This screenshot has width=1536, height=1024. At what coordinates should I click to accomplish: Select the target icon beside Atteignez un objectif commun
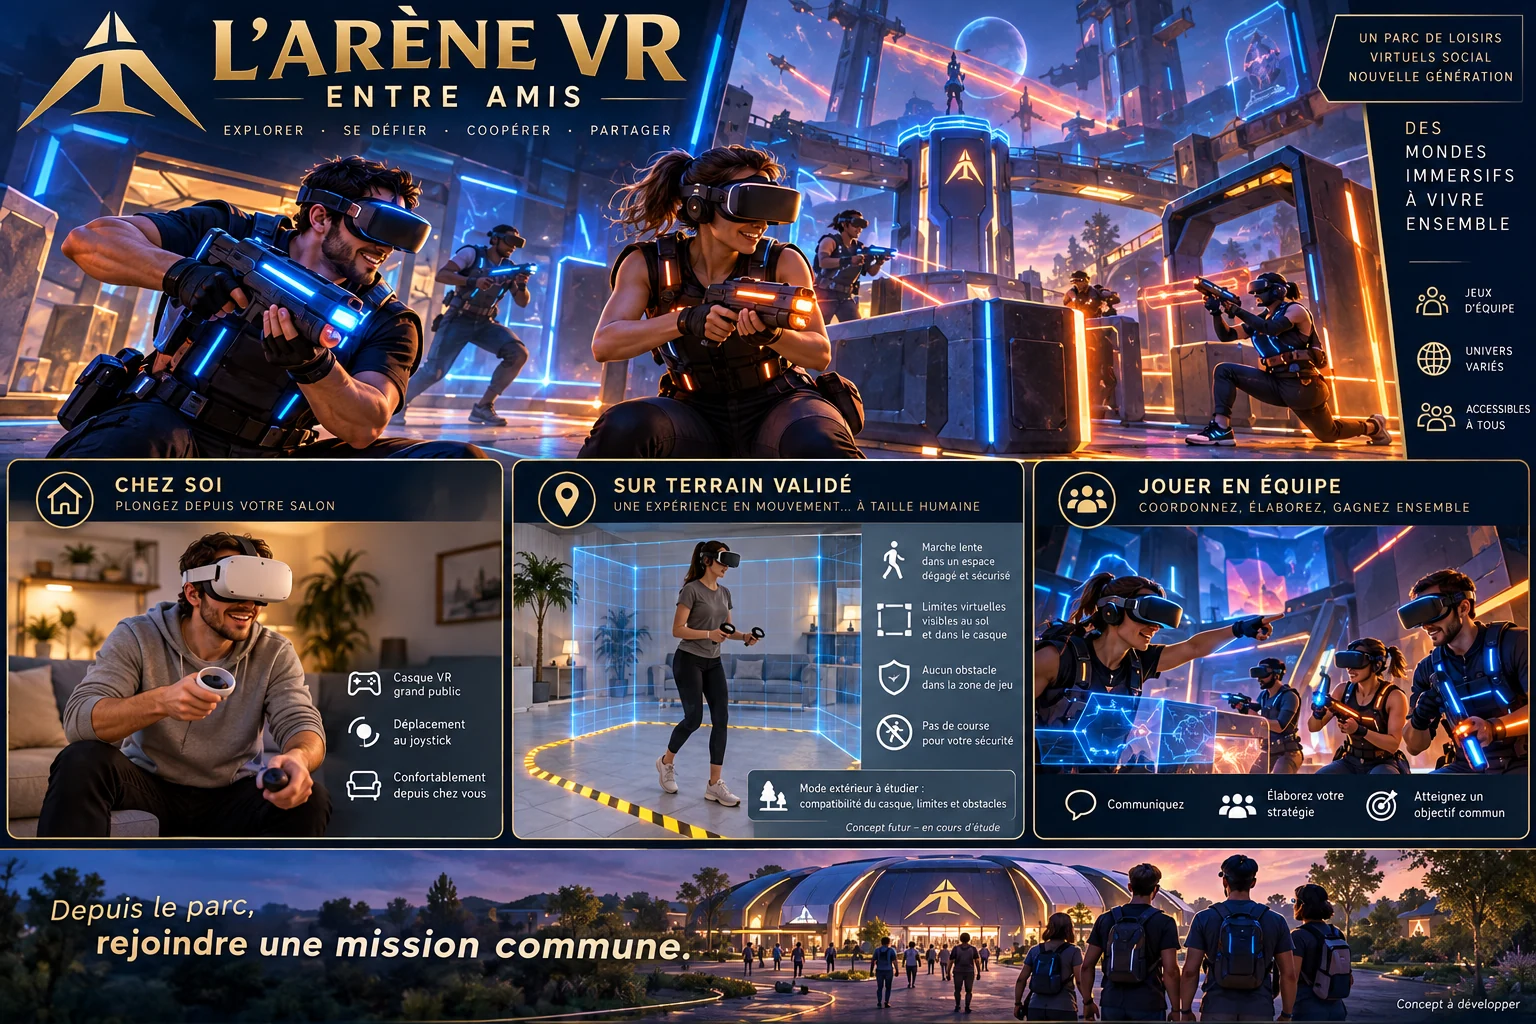pos(1382,804)
